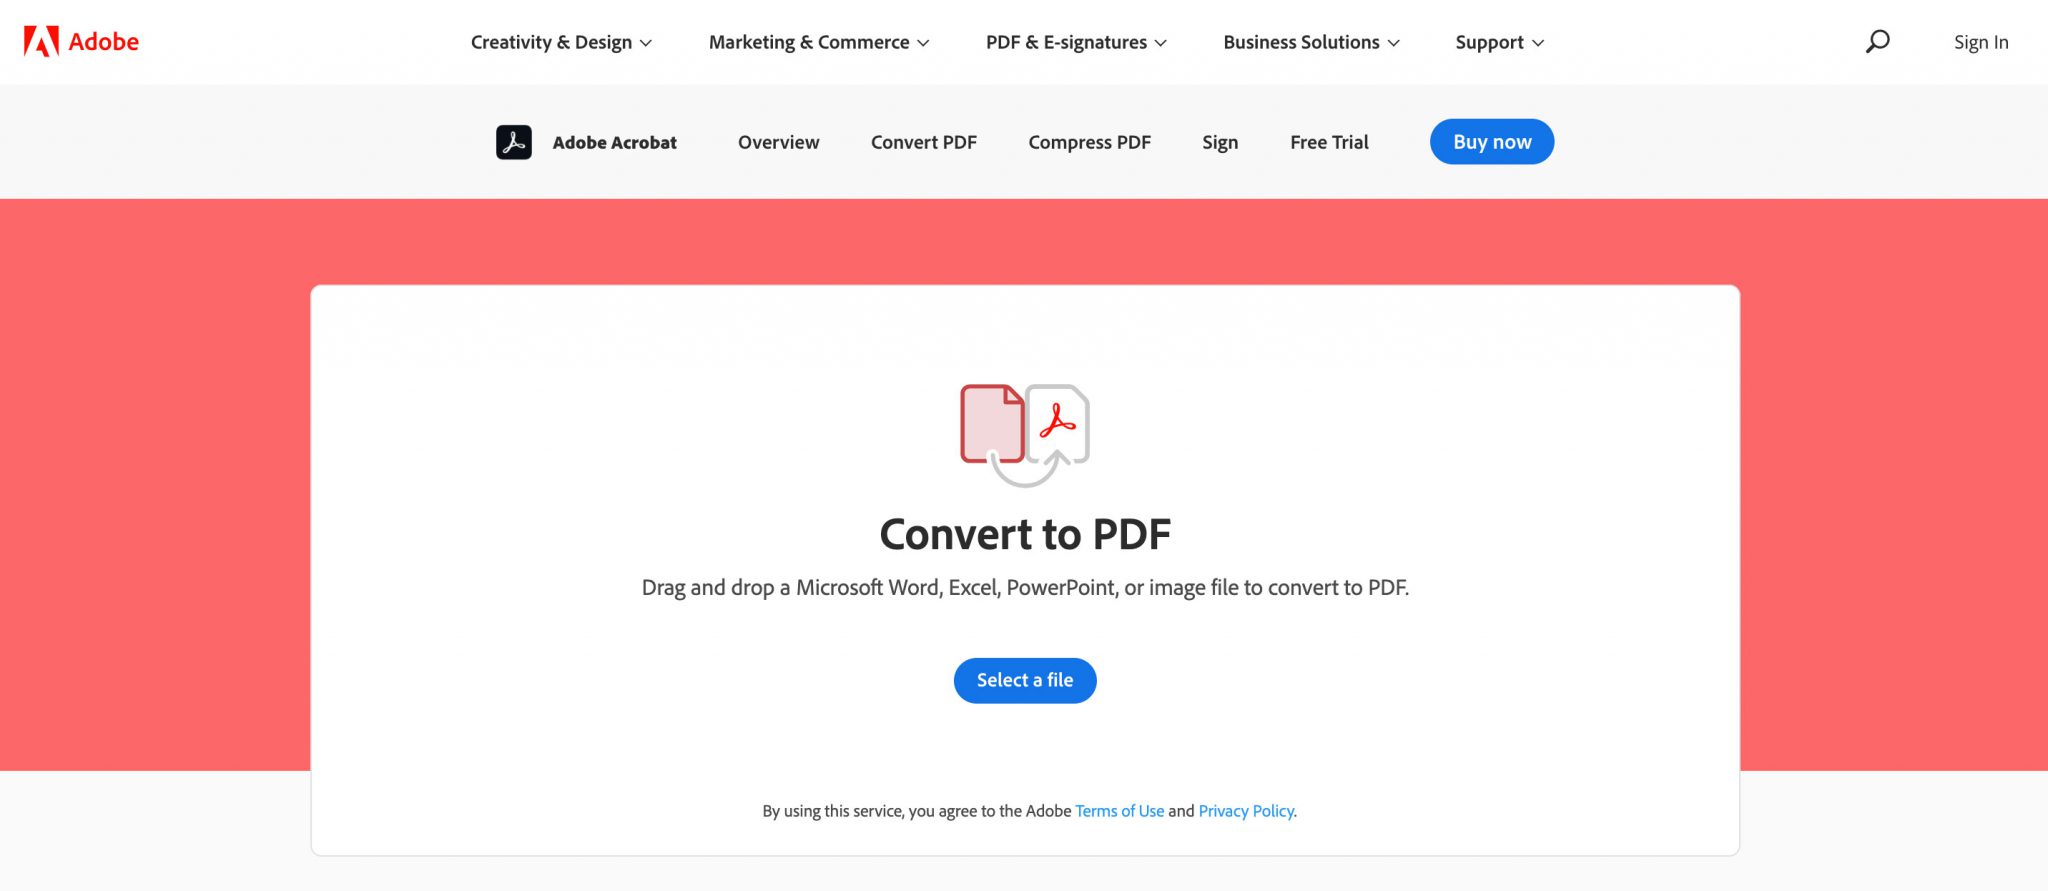Click Sign In link

tap(1981, 42)
